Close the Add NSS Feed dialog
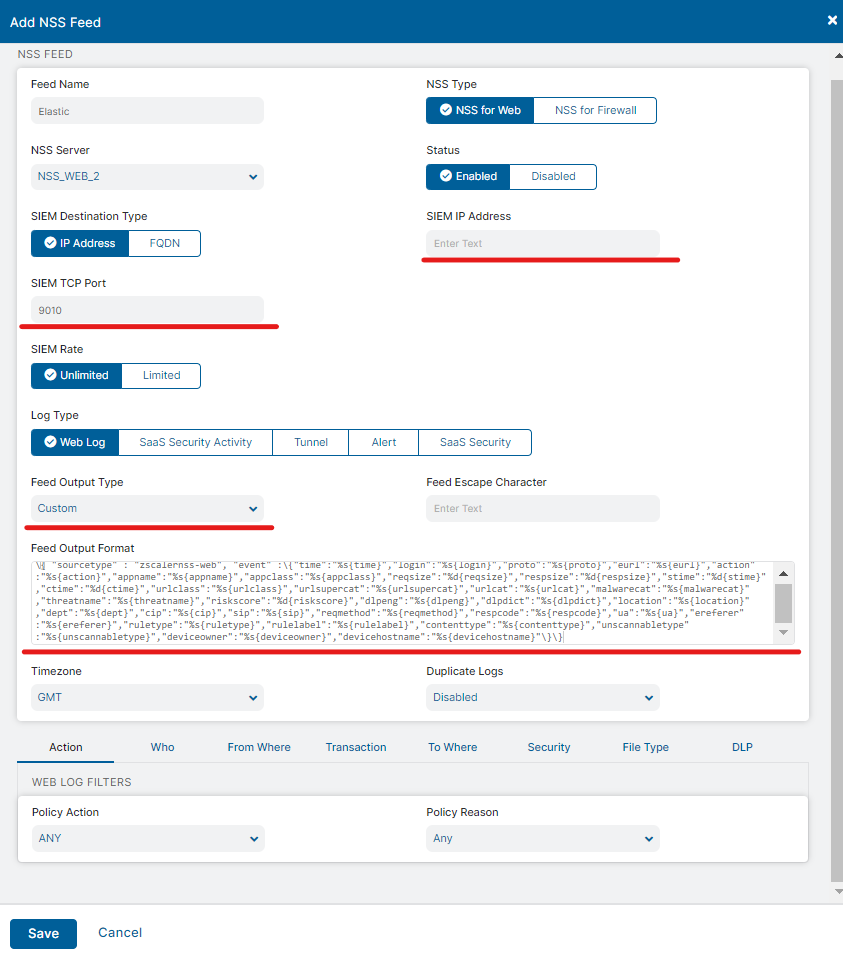Screen dimensions: 843x957 pyautogui.click(x=831, y=19)
